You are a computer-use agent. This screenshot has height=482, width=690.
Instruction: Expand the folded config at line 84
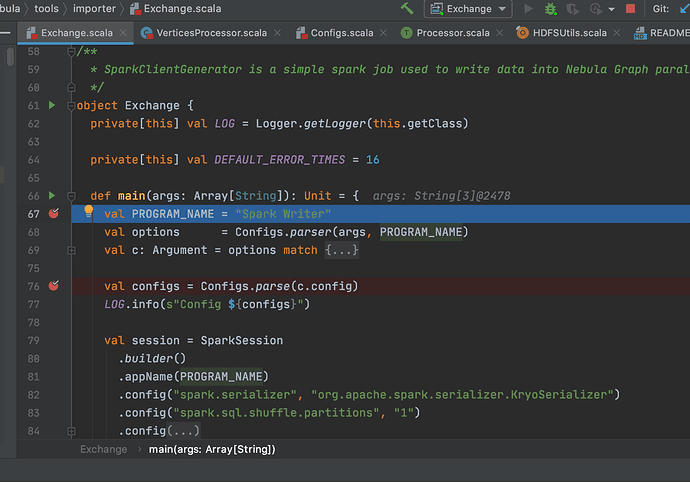coord(71,431)
